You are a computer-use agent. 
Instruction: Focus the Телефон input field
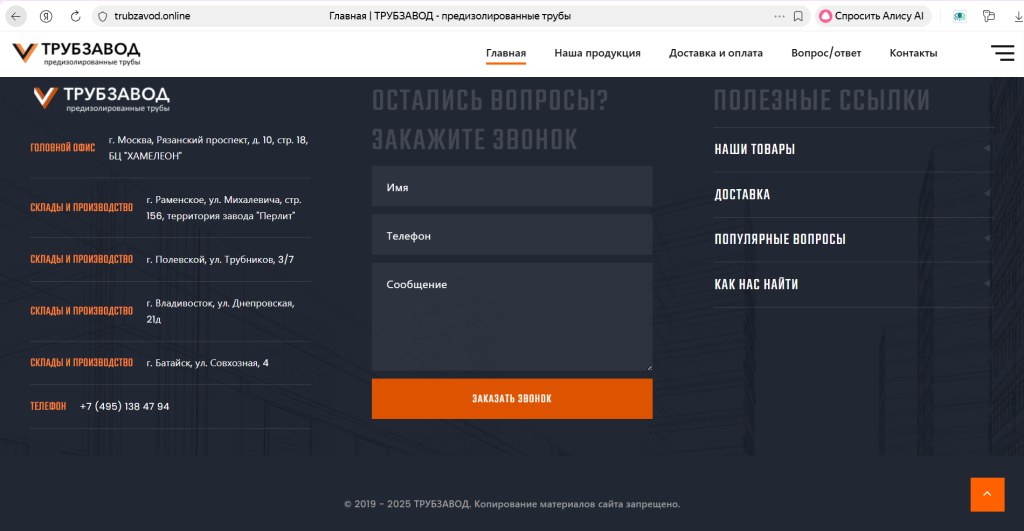pyautogui.click(x=511, y=236)
